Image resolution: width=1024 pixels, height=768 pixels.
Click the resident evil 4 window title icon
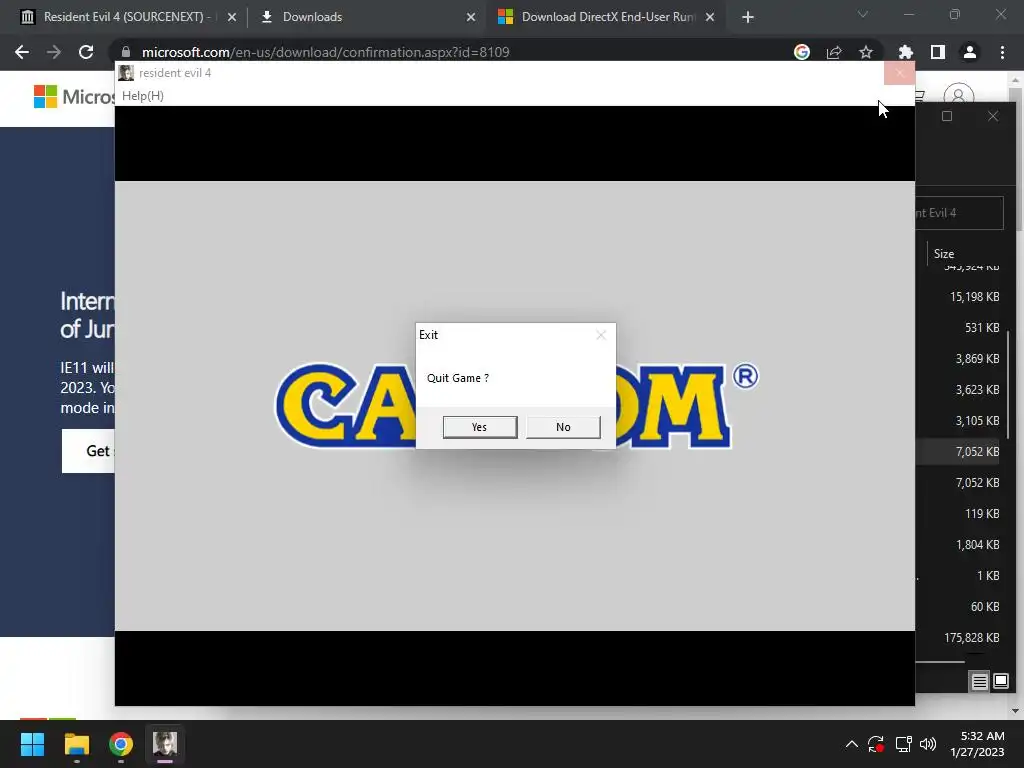point(126,73)
